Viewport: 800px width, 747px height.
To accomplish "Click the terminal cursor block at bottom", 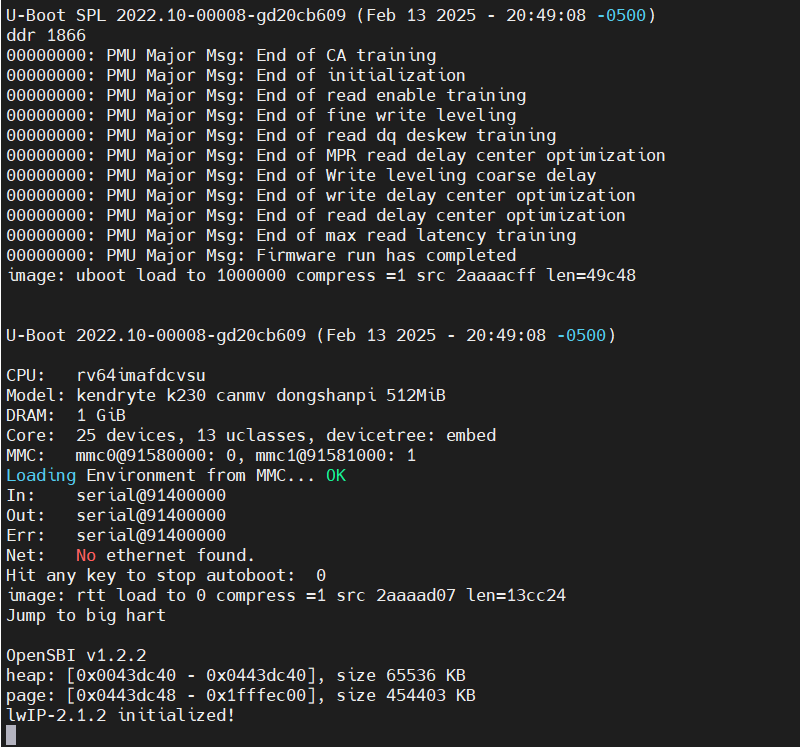I will [11, 735].
